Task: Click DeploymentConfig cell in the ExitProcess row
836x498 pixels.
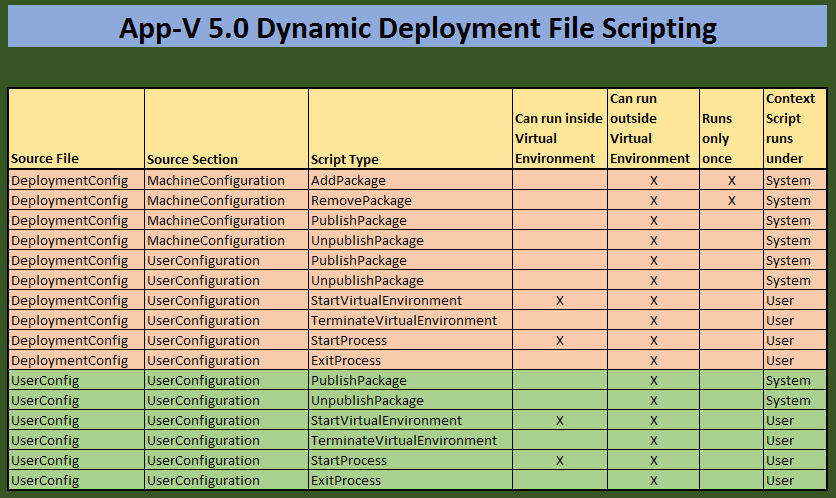Action: pyautogui.click(x=69, y=361)
